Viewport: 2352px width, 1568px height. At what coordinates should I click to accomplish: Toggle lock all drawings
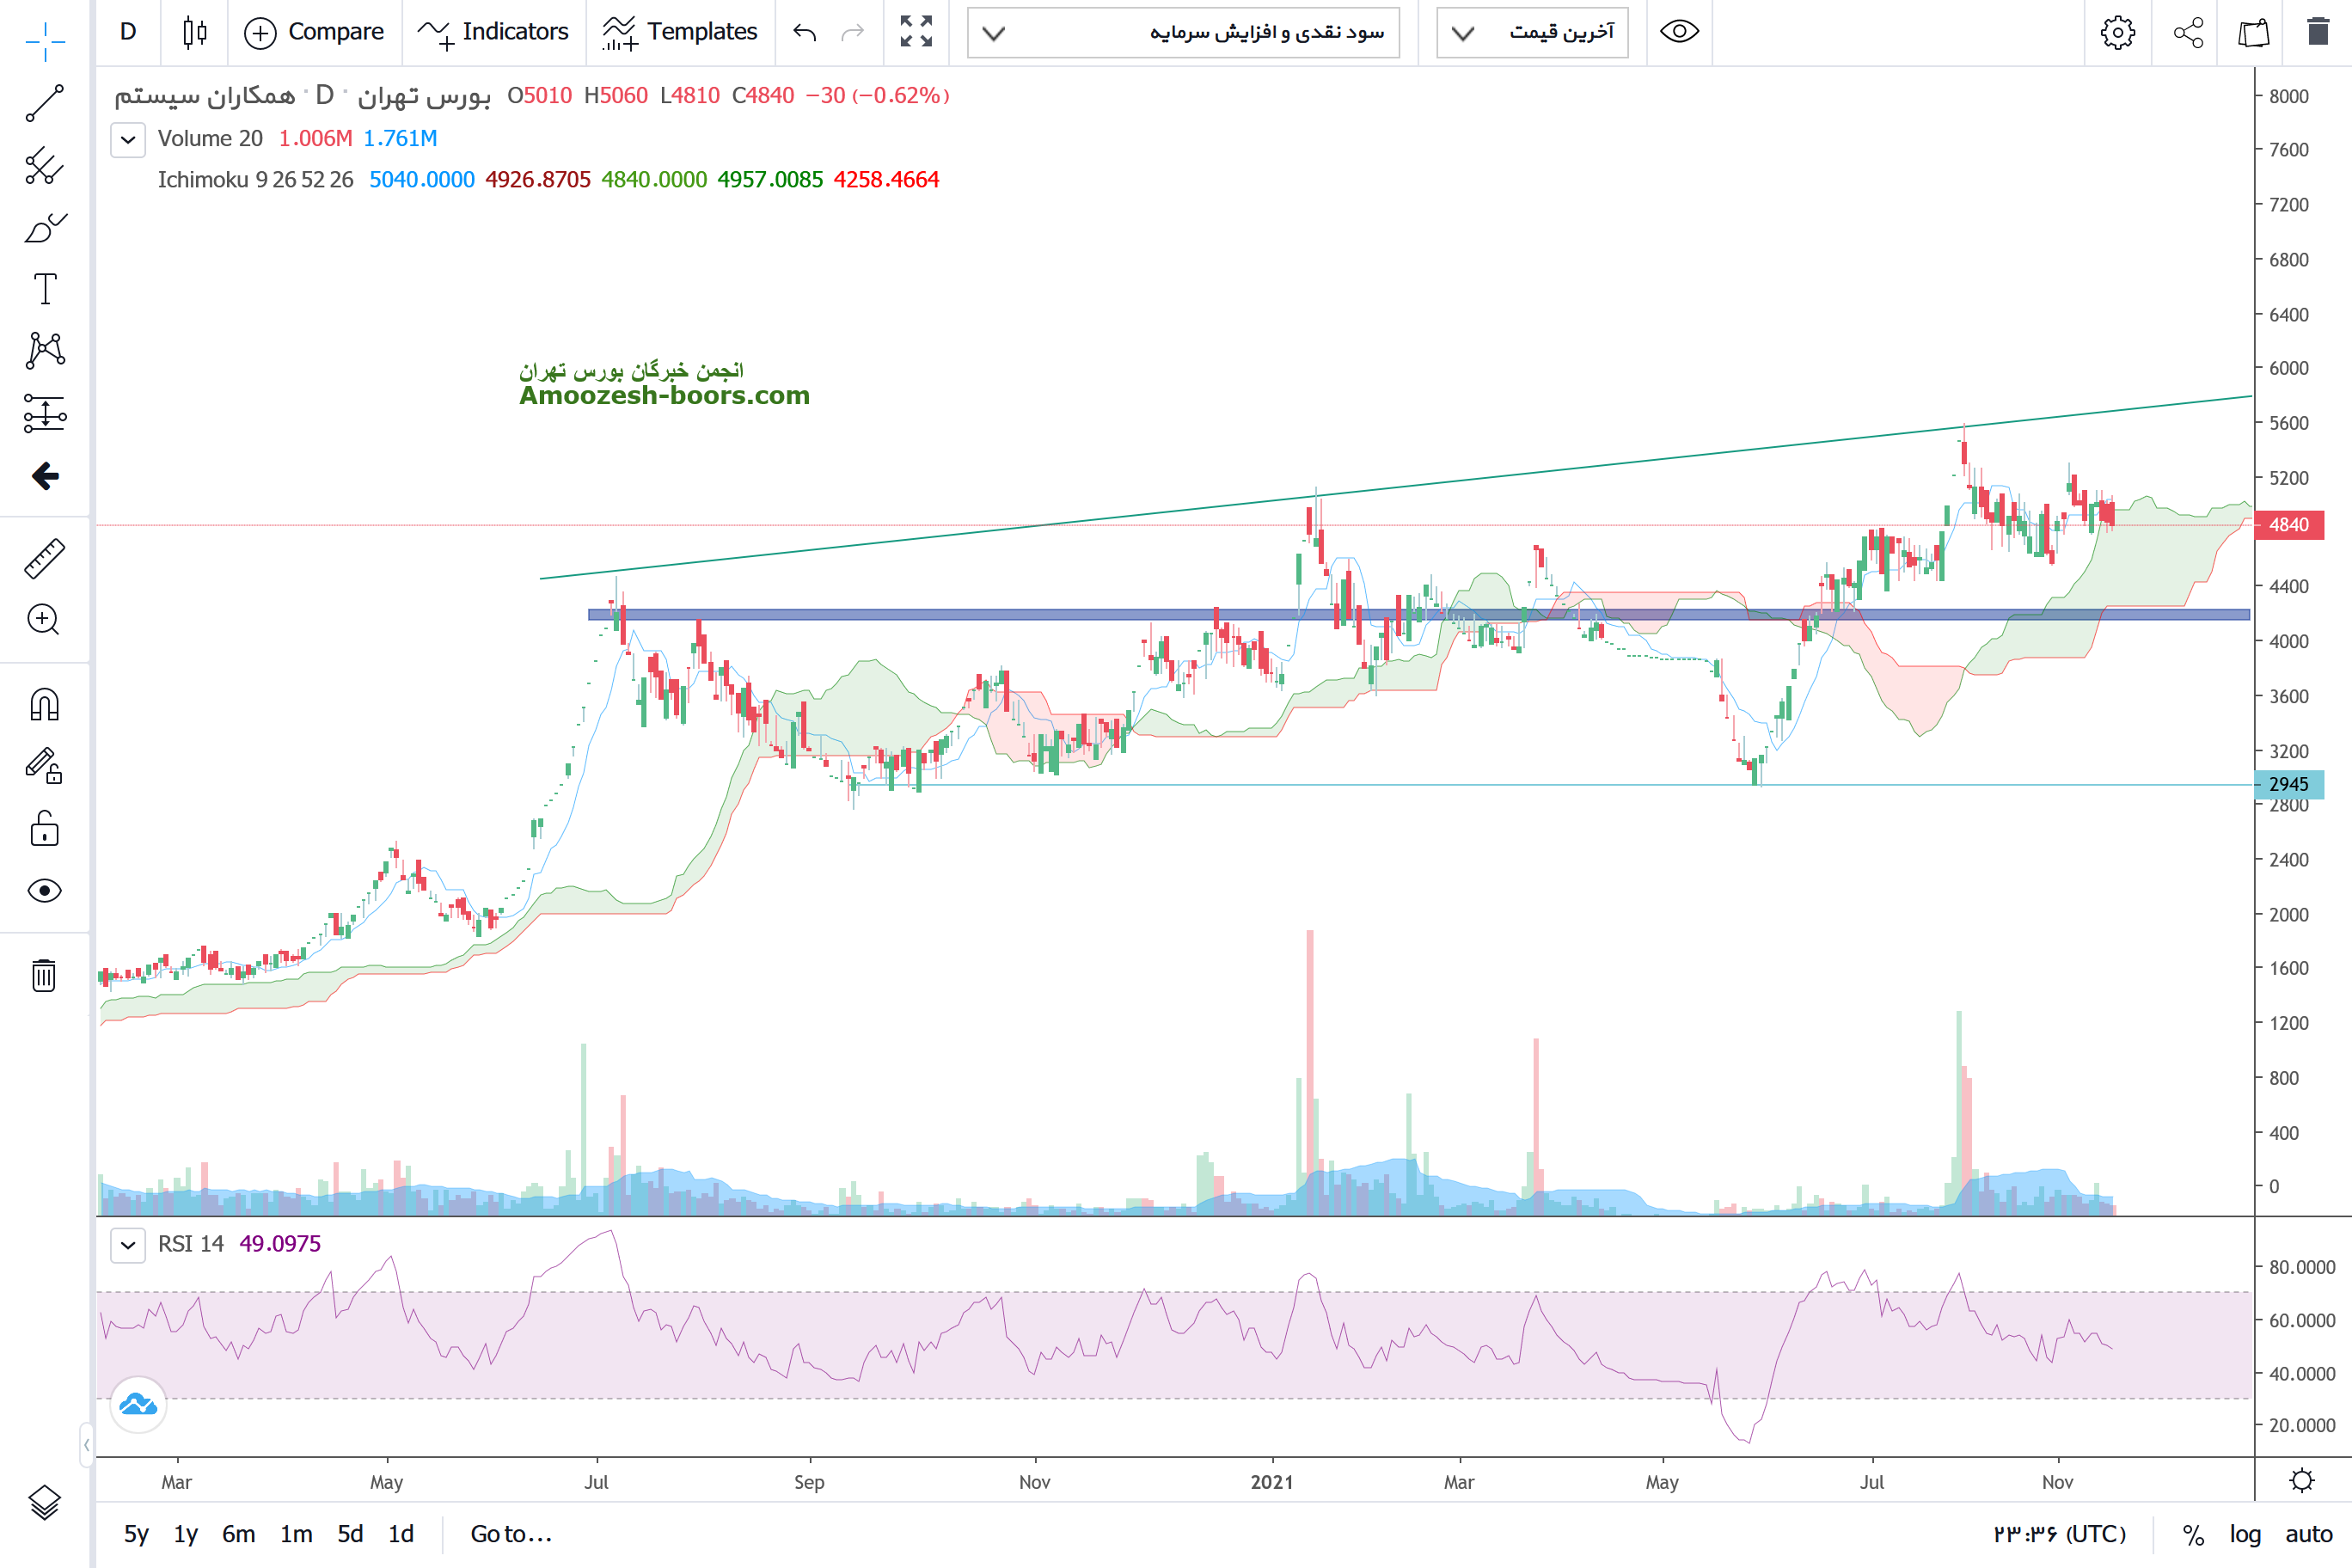pyautogui.click(x=44, y=829)
